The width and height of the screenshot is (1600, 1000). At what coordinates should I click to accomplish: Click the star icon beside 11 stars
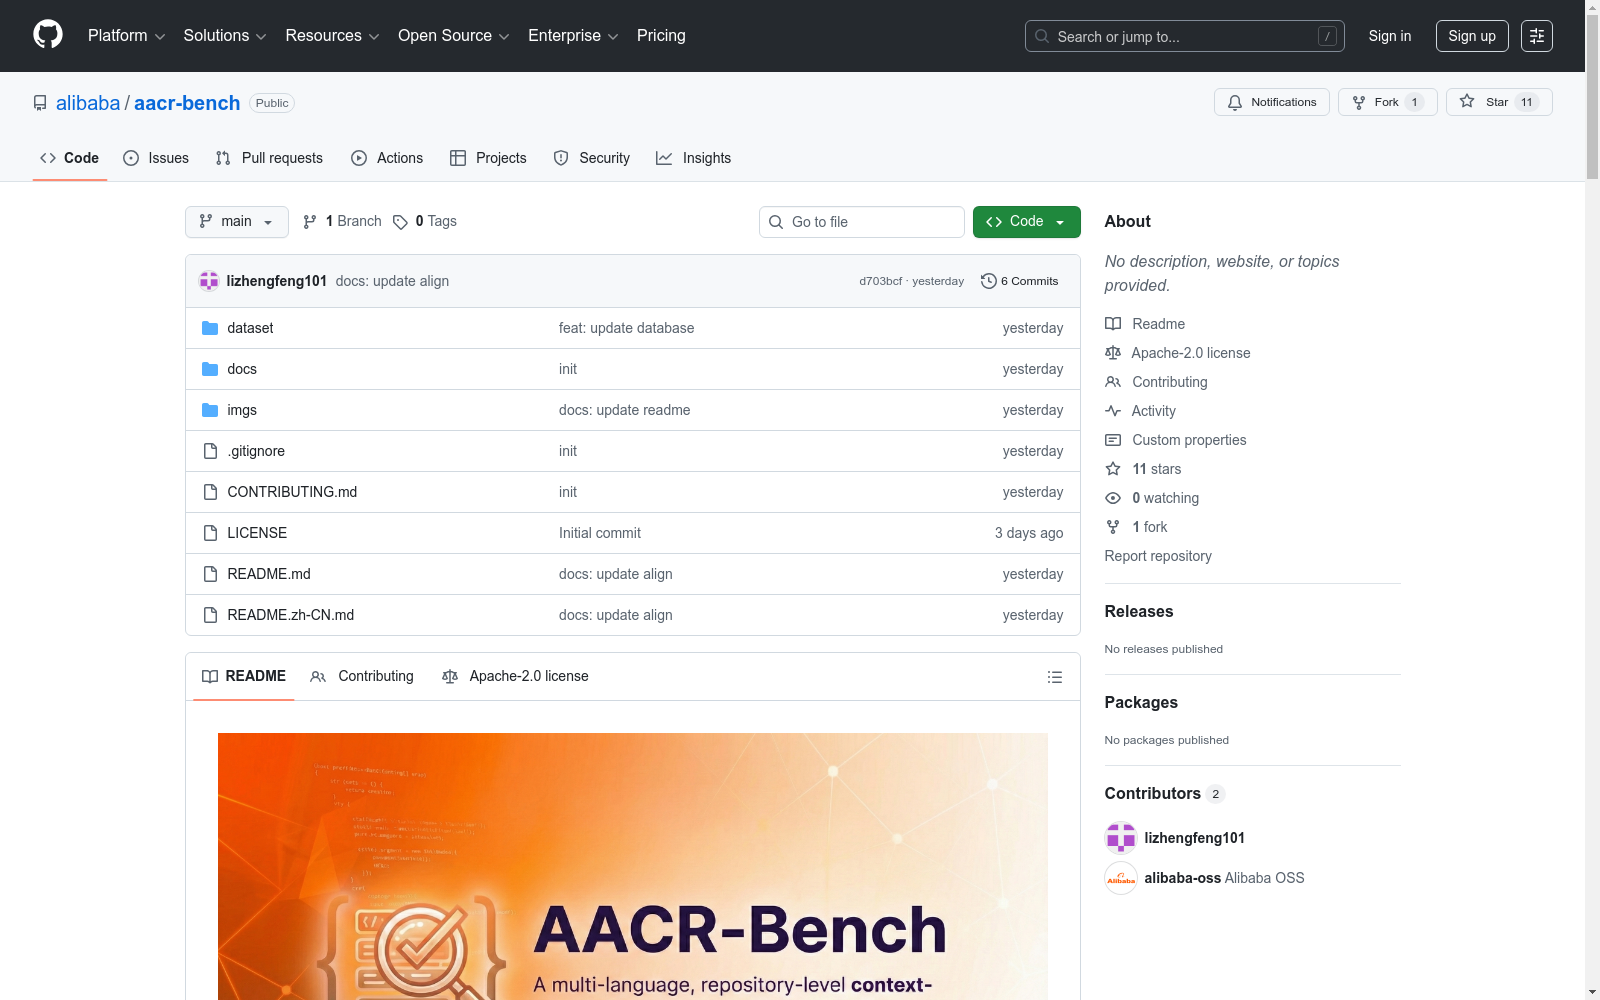[x=1113, y=469]
